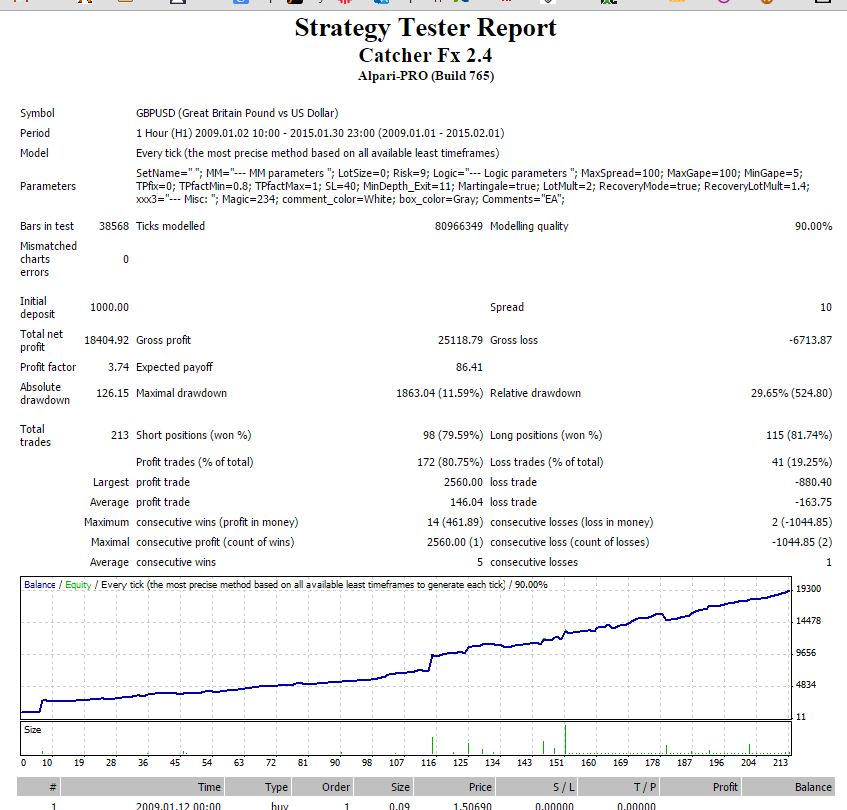Screen dimensions: 847x810
Task: Click the Spread value 10
Action: pyautogui.click(x=826, y=307)
